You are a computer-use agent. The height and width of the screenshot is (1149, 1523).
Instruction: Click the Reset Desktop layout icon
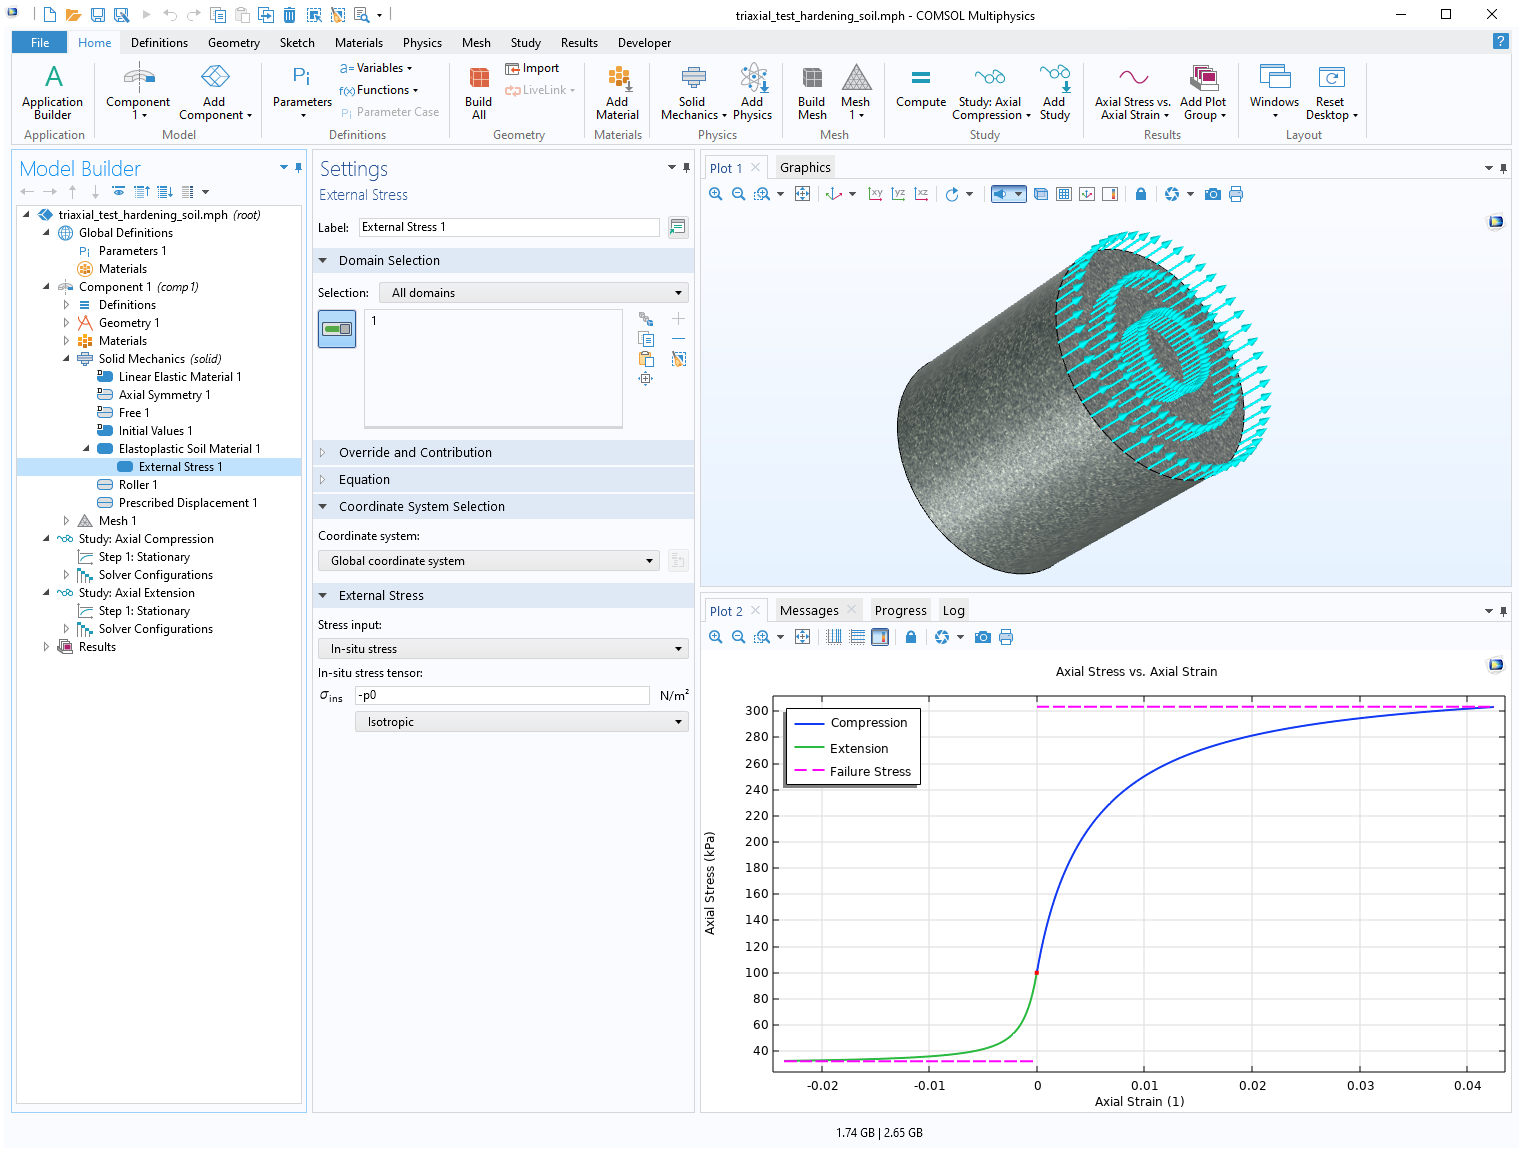pos(1330,92)
